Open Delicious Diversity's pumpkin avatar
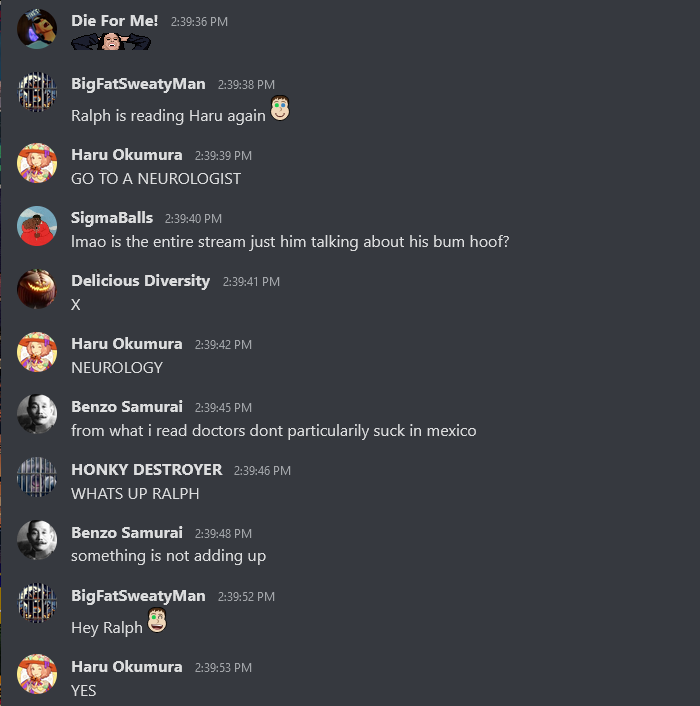 coord(37,289)
